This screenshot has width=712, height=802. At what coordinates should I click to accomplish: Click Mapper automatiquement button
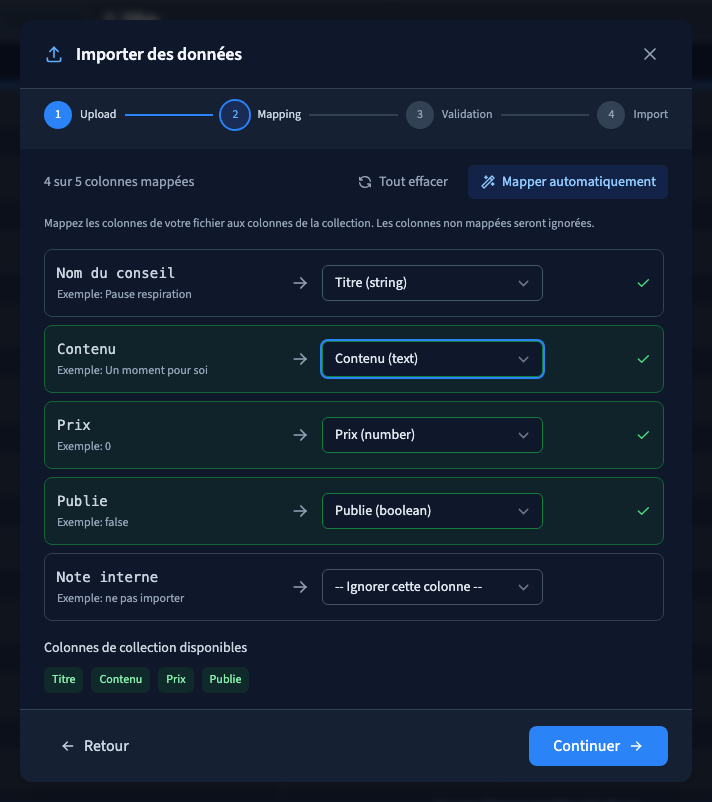point(568,182)
